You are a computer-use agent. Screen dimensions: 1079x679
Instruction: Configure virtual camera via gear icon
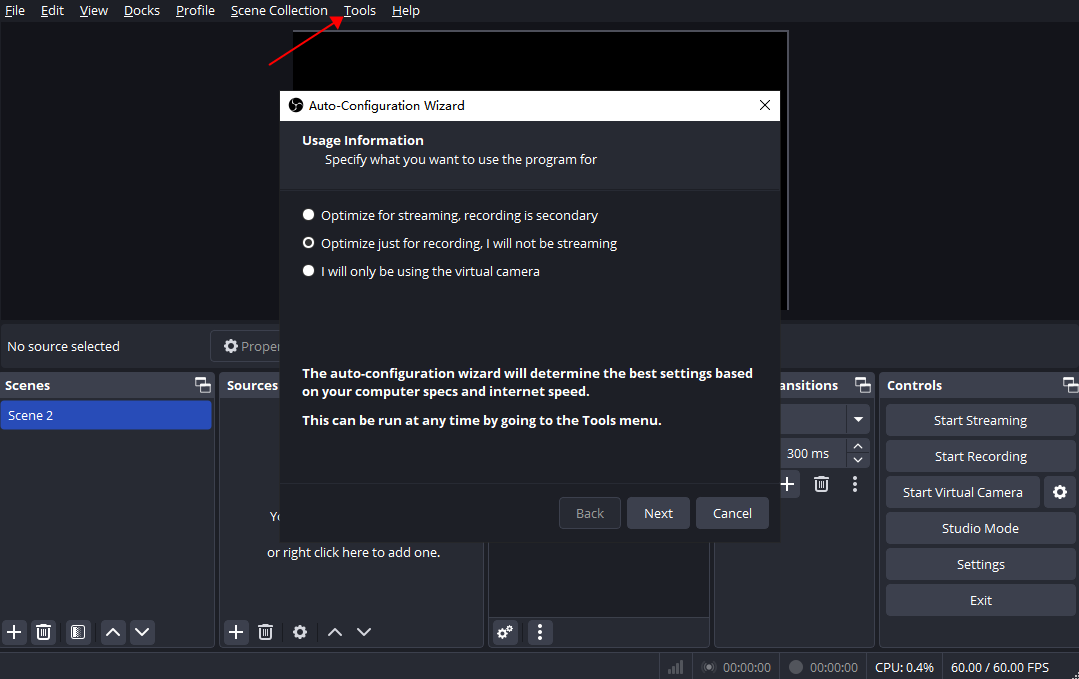[1060, 492]
